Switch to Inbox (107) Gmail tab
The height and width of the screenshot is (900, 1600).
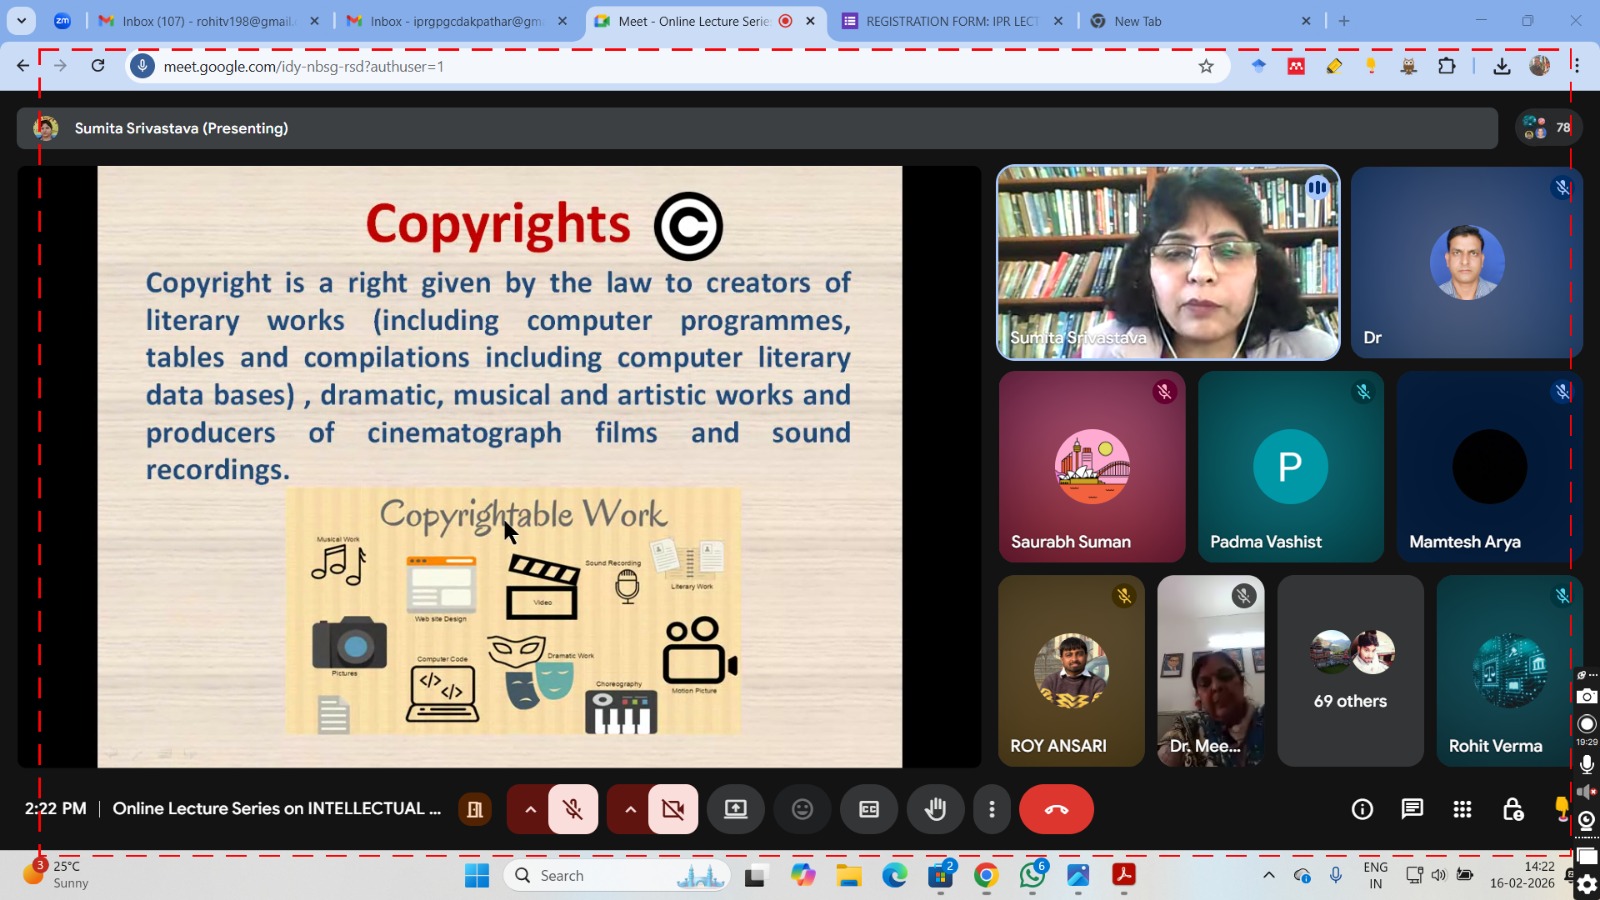(x=205, y=21)
